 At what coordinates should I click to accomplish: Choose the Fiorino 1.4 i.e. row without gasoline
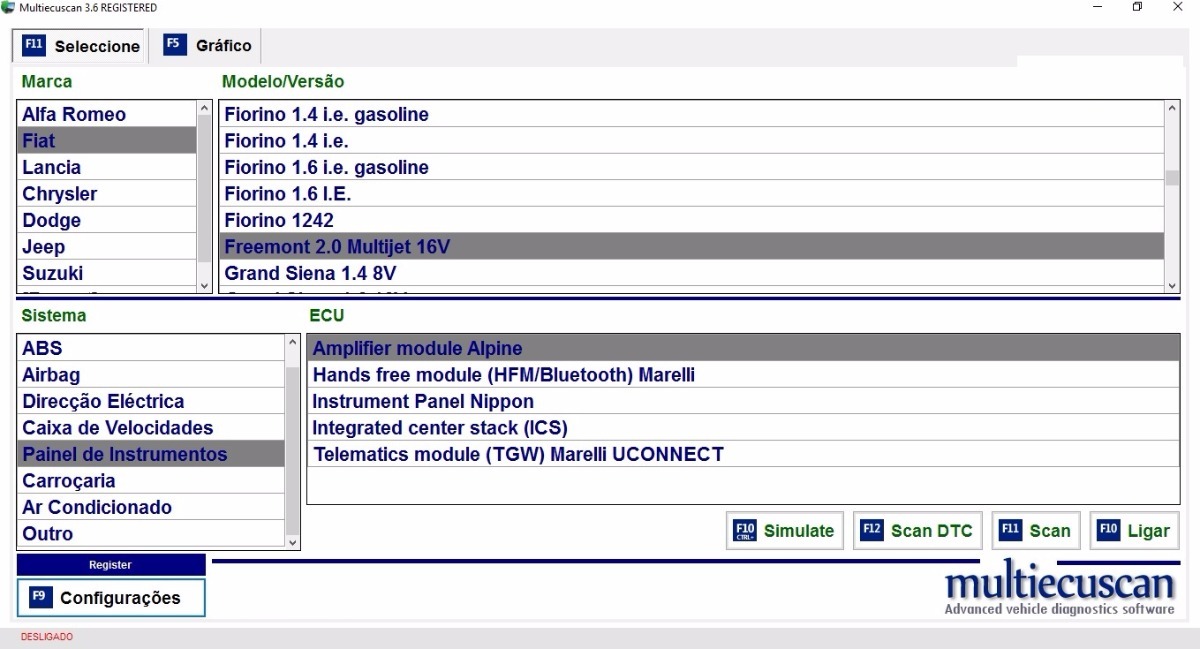pos(692,141)
